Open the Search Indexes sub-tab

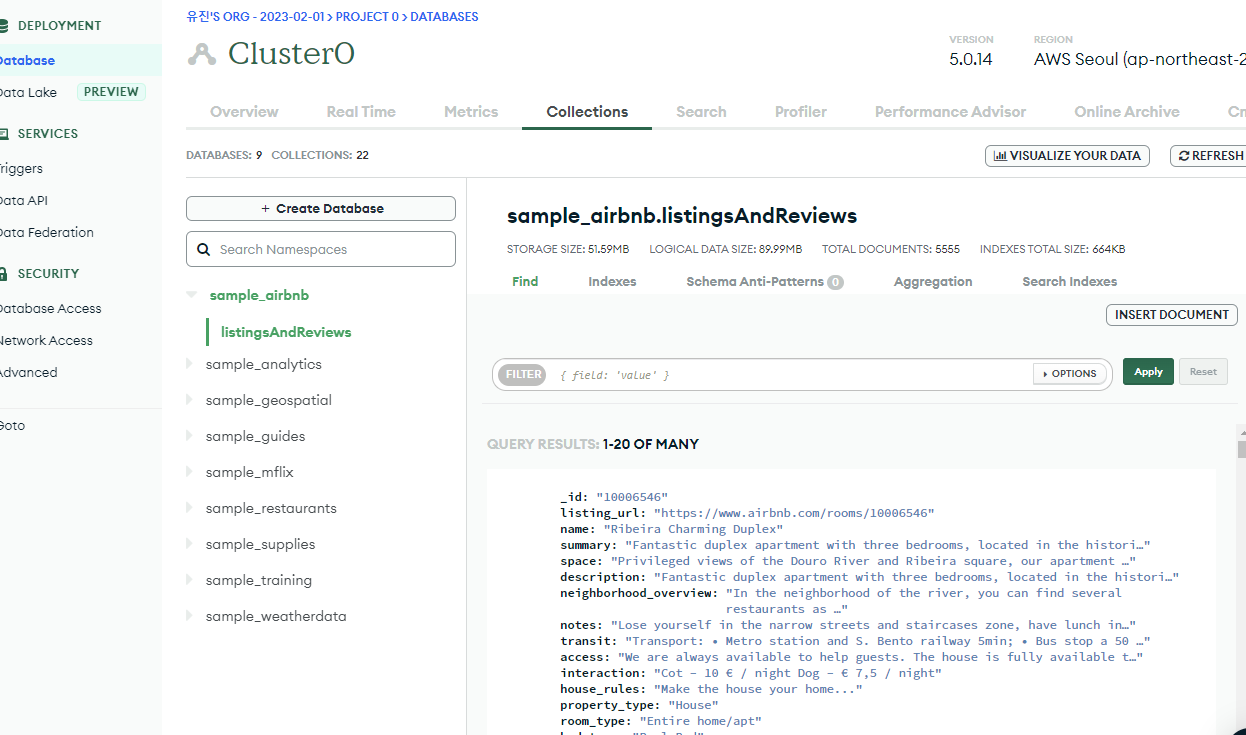coord(1069,282)
